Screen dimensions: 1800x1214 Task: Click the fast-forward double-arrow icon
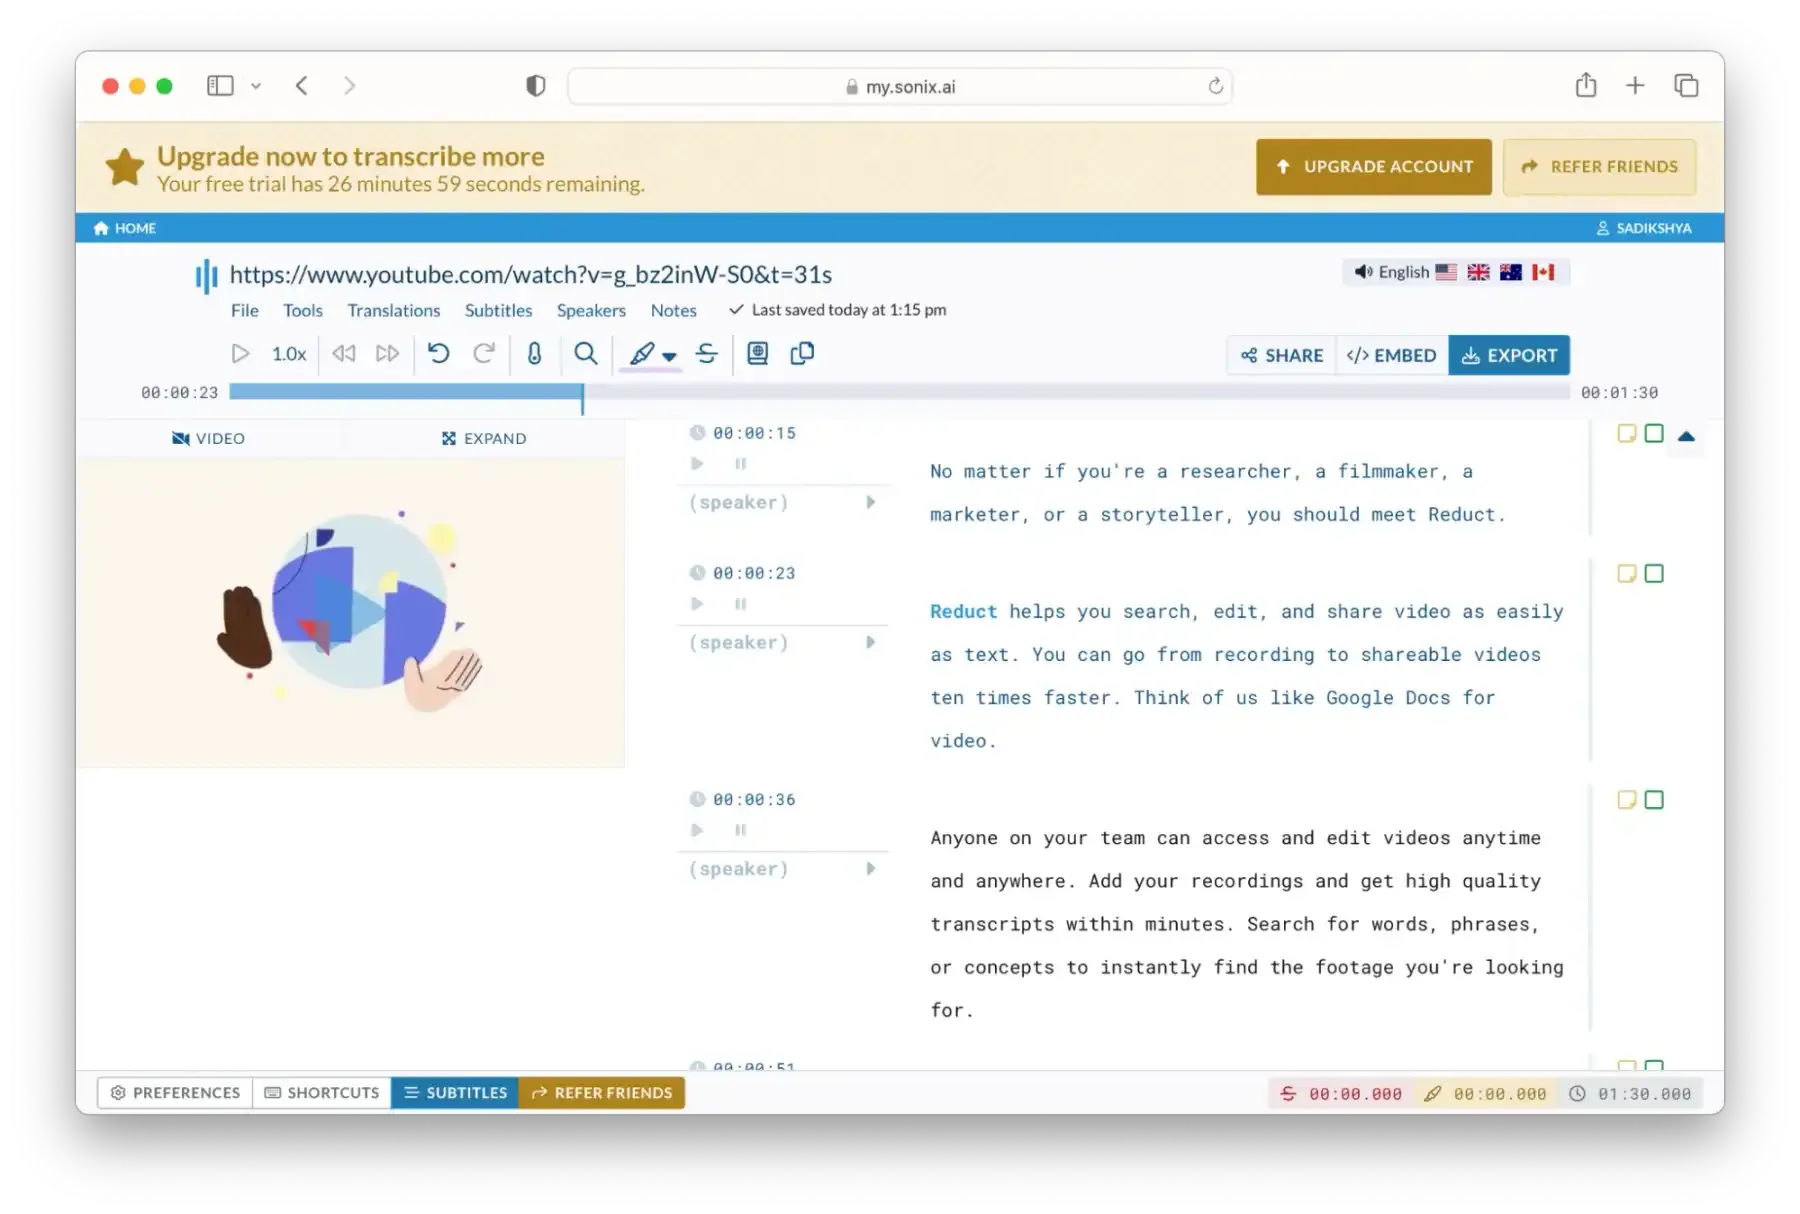pos(387,353)
